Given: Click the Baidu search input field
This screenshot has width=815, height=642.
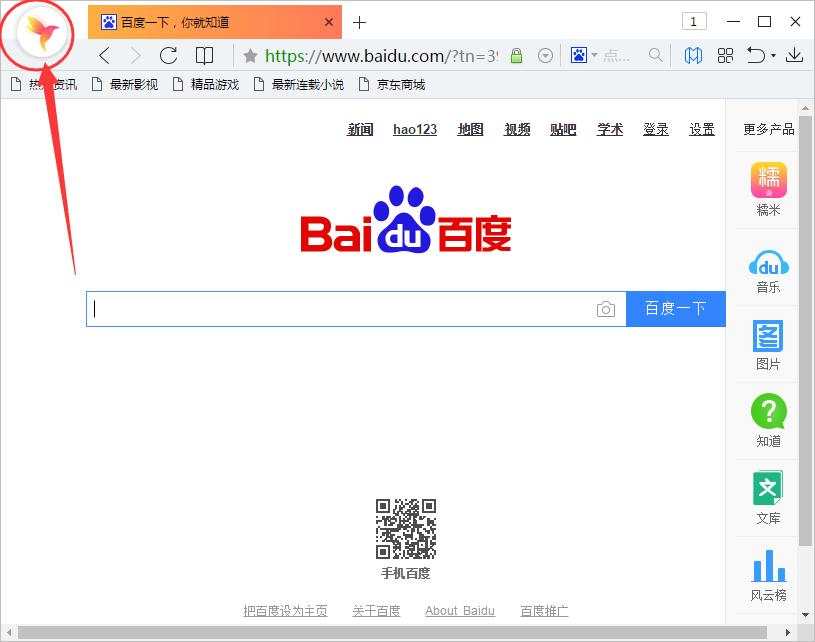Looking at the screenshot, I should click(x=340, y=309).
